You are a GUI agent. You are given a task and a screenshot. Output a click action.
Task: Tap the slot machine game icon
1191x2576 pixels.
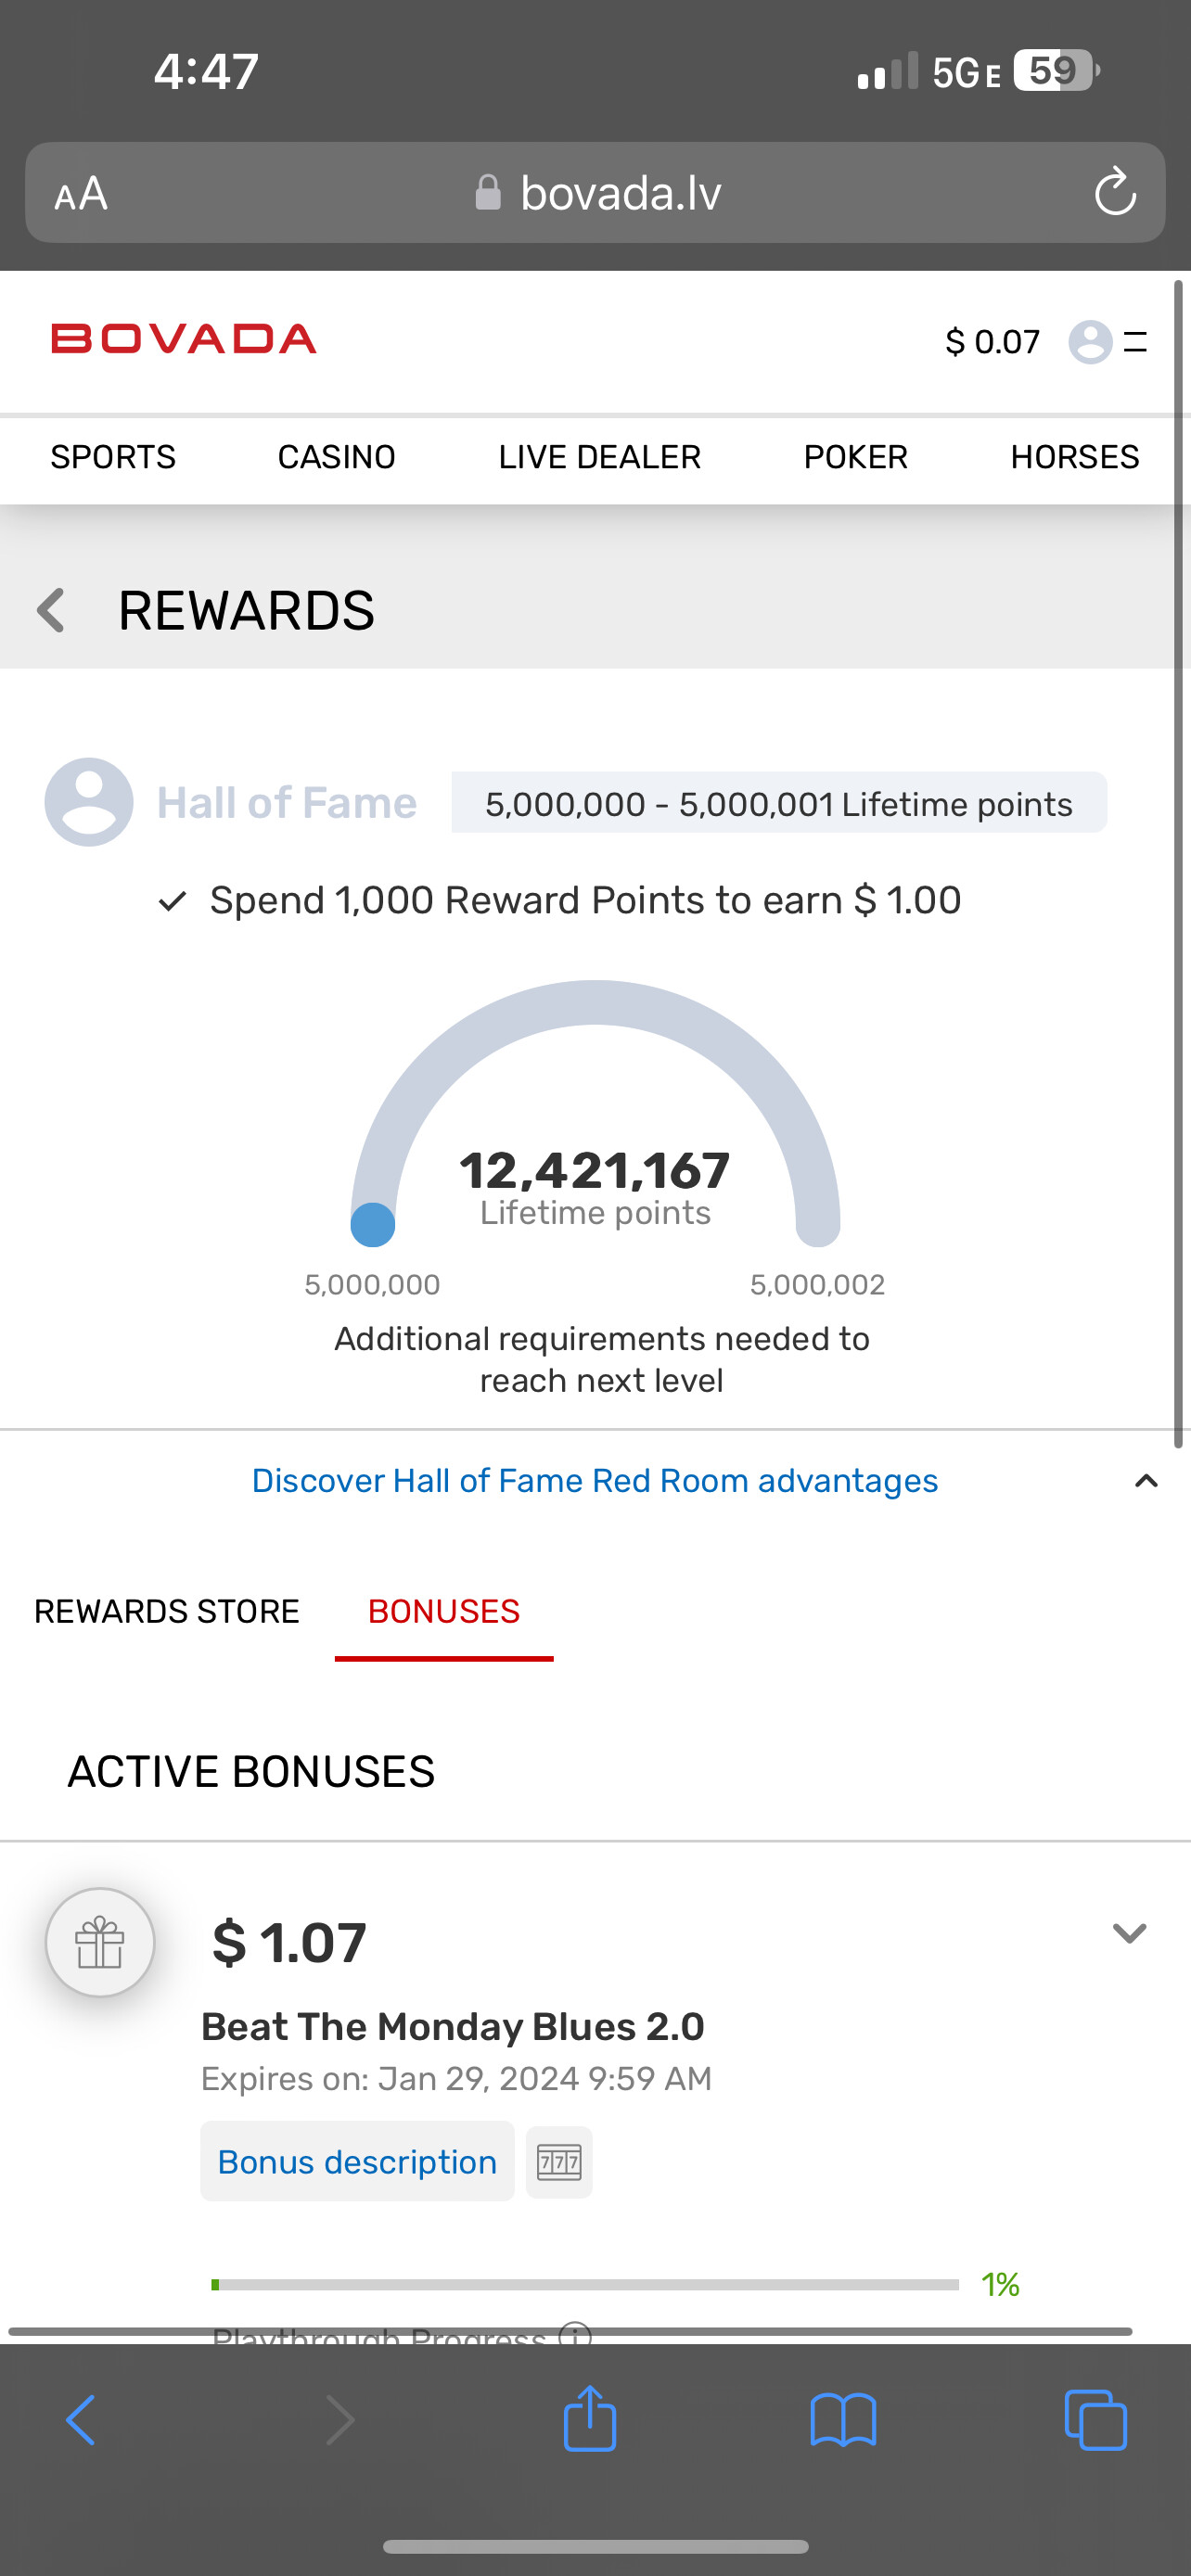(559, 2162)
